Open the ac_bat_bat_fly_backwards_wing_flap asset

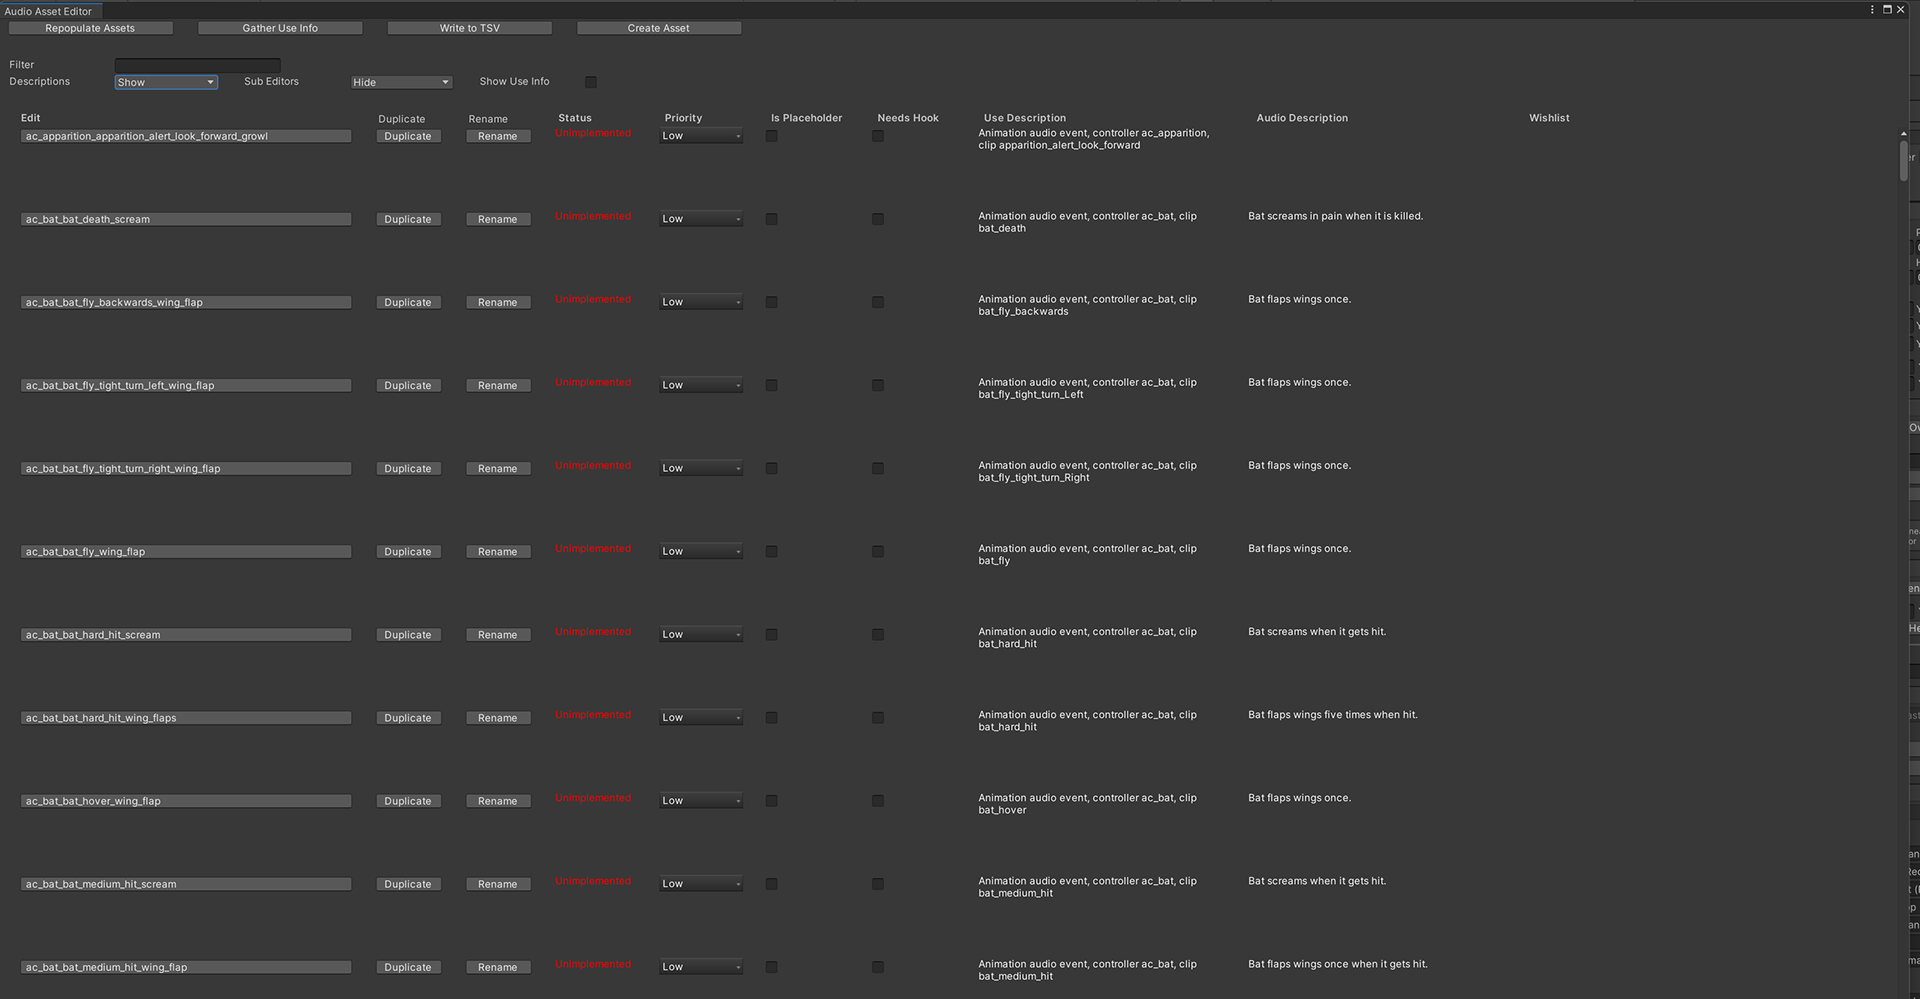186,302
